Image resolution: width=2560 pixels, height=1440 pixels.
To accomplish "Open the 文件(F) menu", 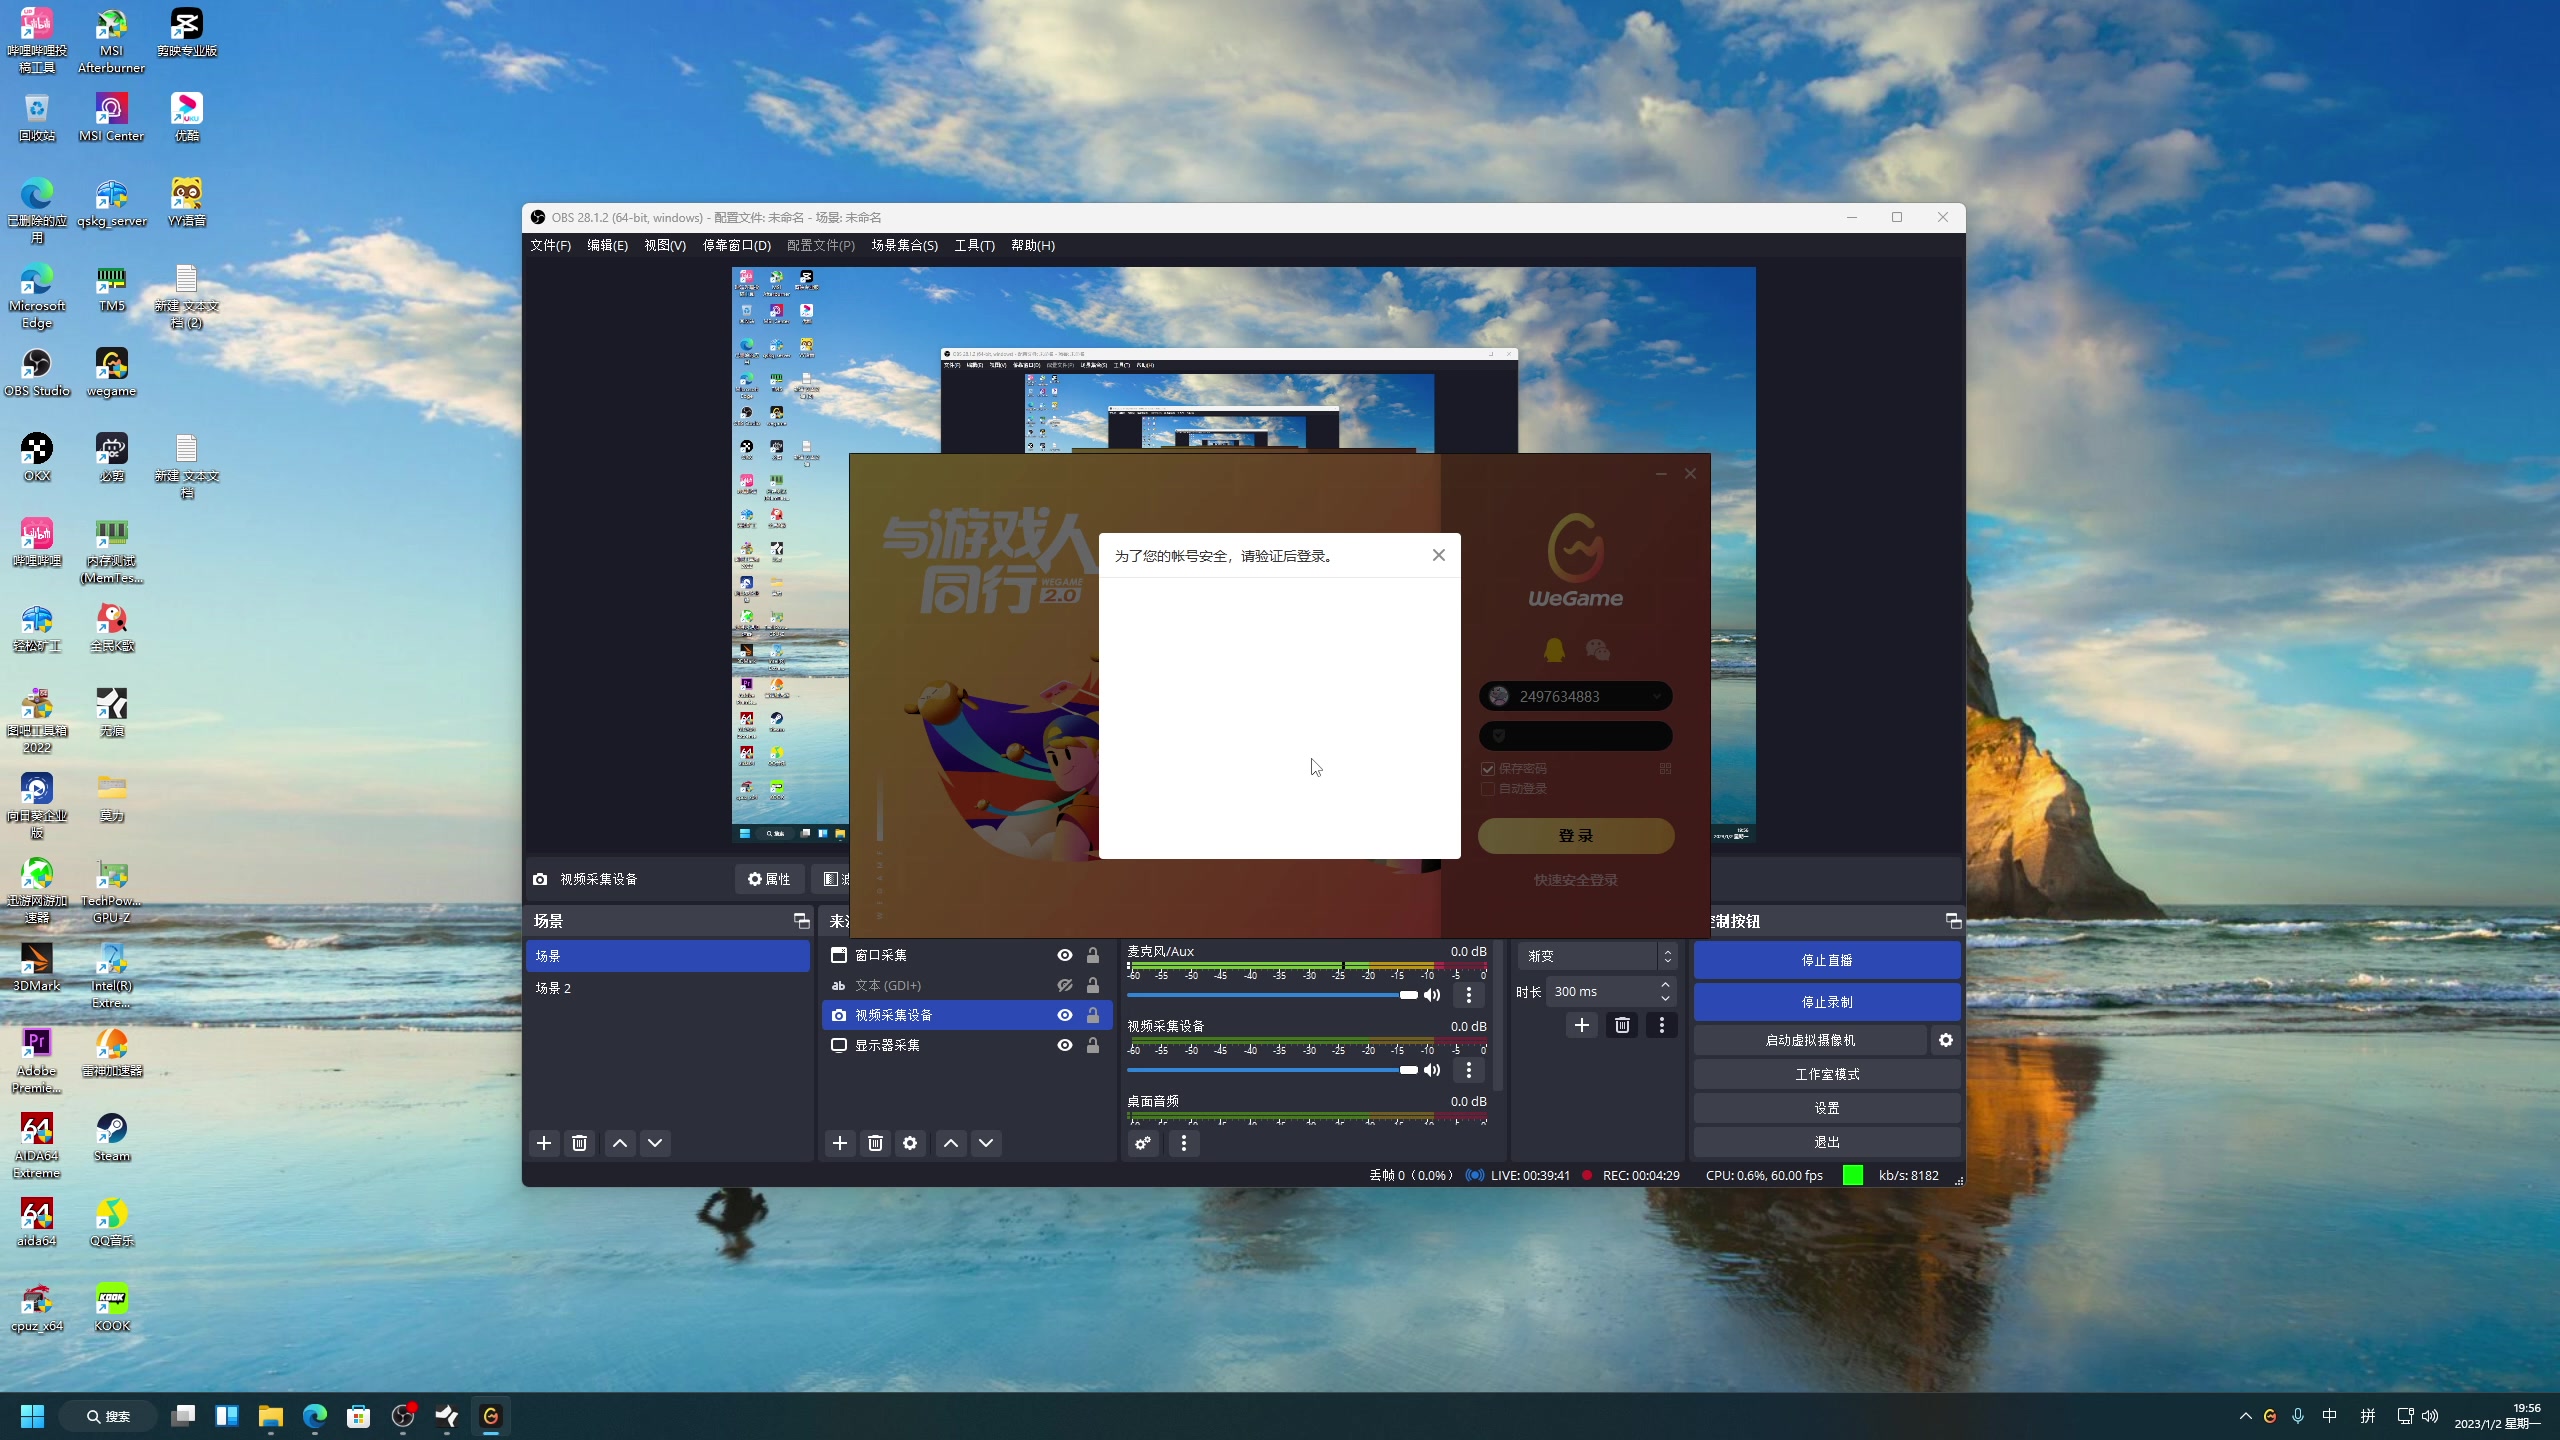I will point(550,245).
